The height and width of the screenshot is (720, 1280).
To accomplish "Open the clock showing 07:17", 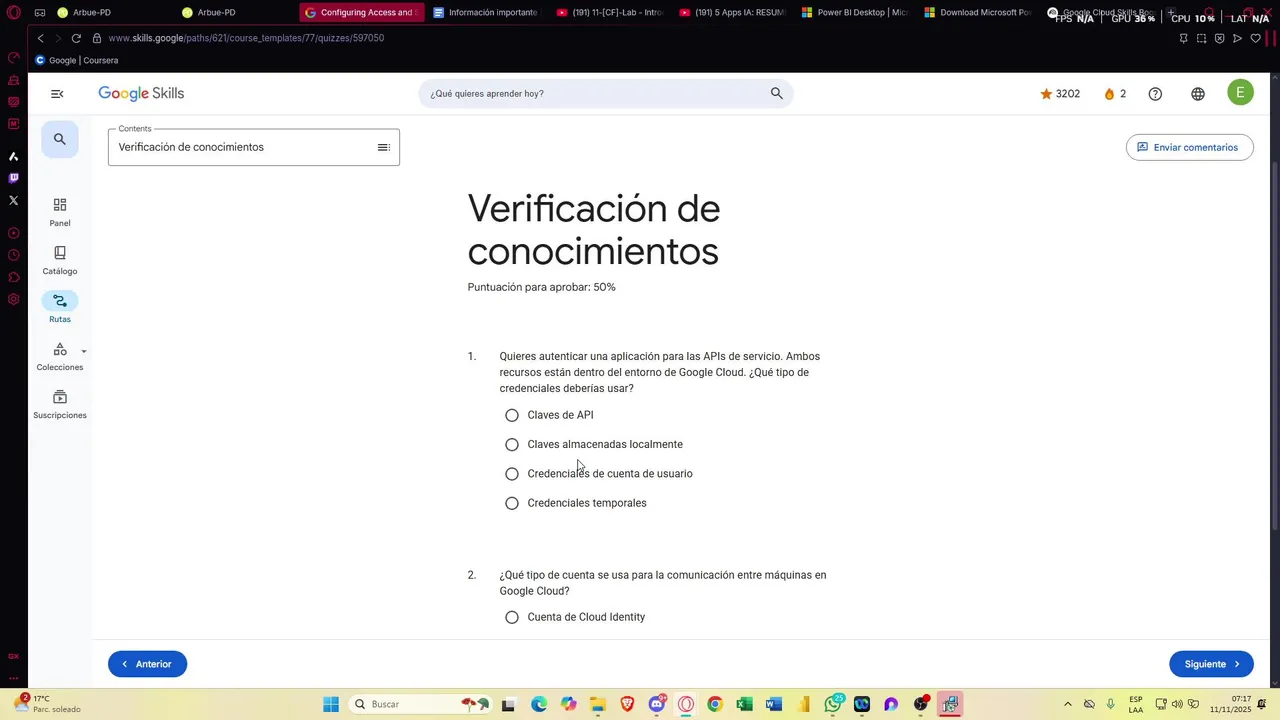I will click(x=1230, y=704).
